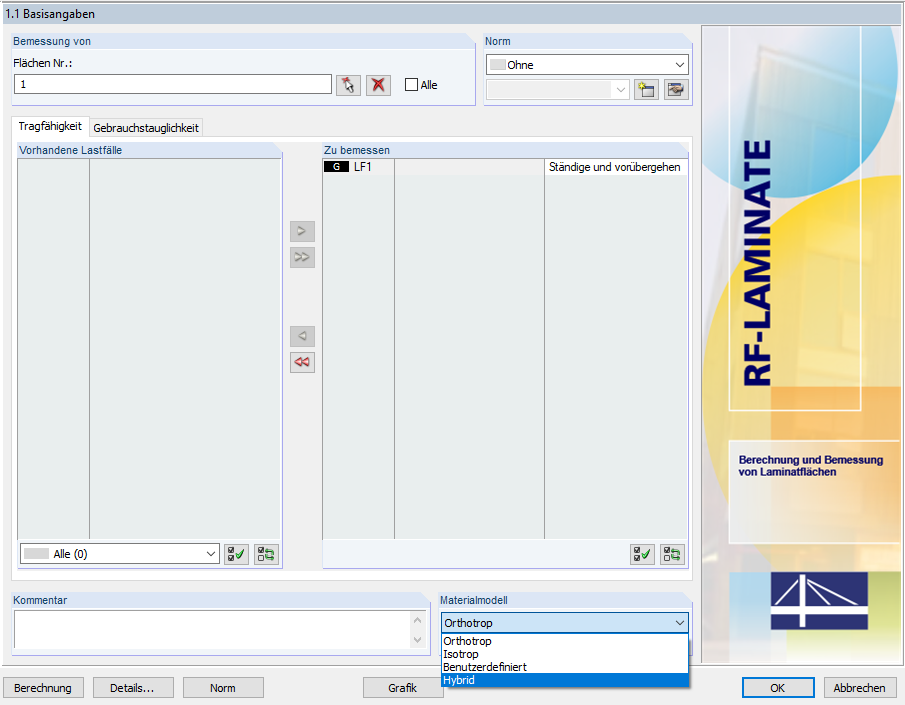The height and width of the screenshot is (705, 905).
Task: Expand the Alle (0) load case filter
Action: coord(119,554)
